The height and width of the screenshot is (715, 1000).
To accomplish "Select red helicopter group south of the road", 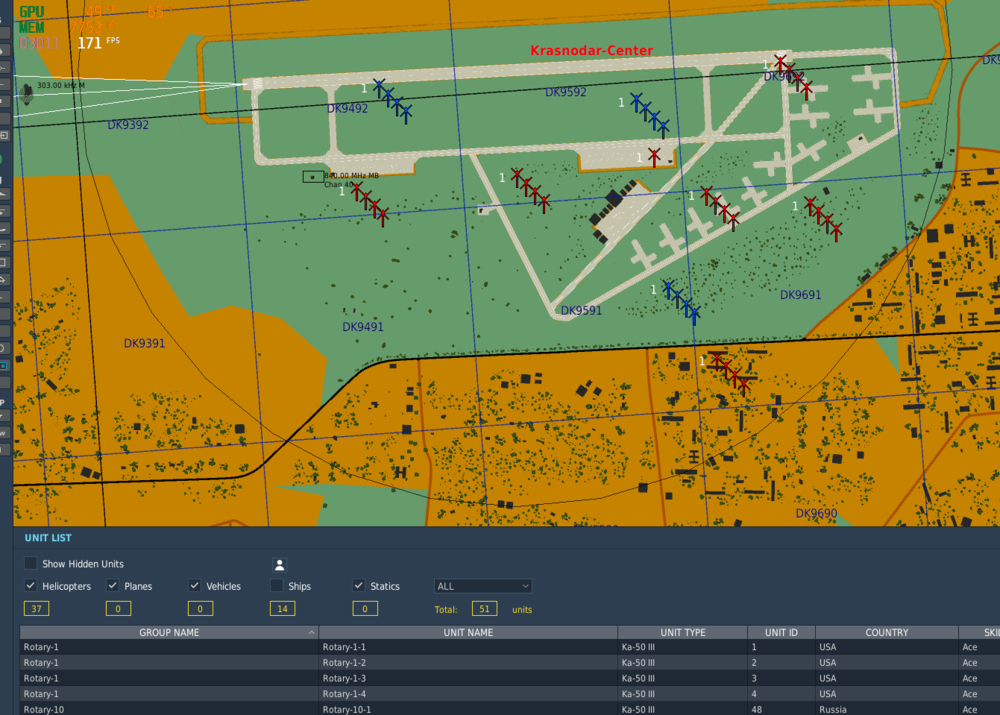I will 730,374.
